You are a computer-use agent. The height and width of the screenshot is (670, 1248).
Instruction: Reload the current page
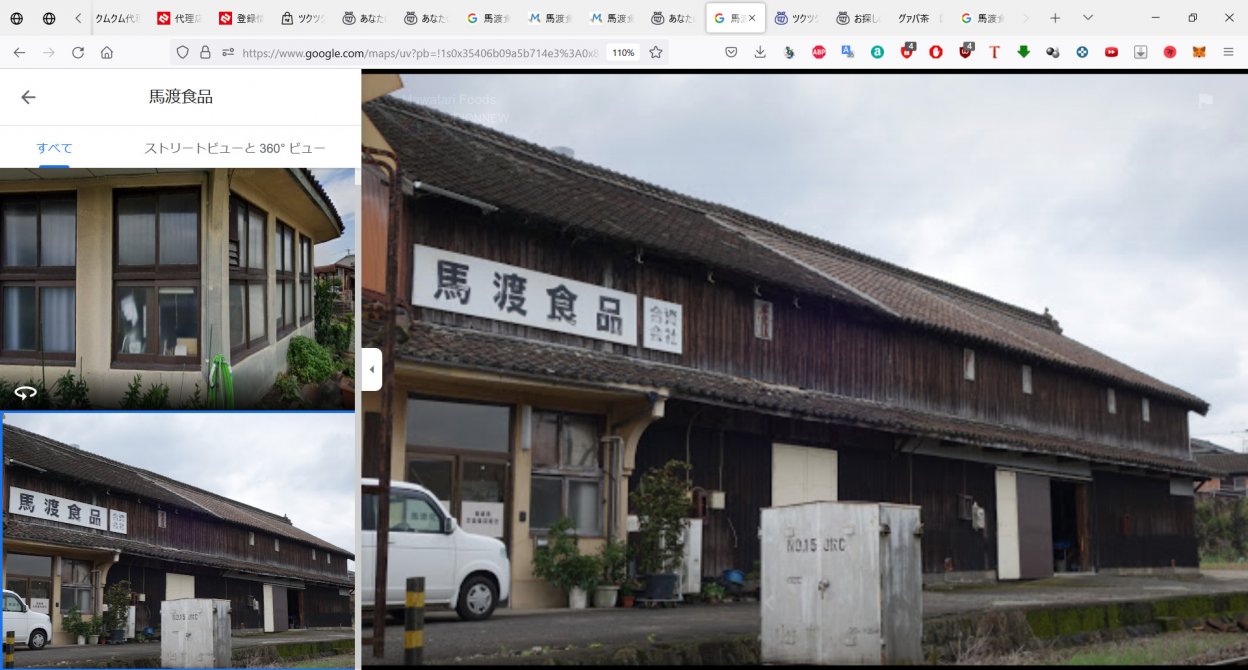click(78, 52)
